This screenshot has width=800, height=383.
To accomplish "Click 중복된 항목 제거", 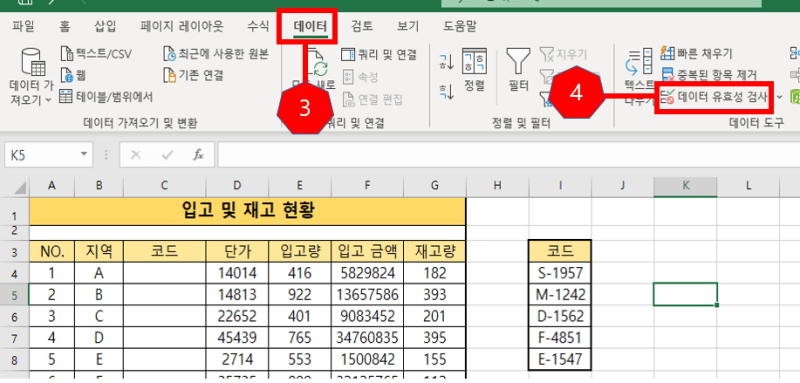I will (x=709, y=75).
